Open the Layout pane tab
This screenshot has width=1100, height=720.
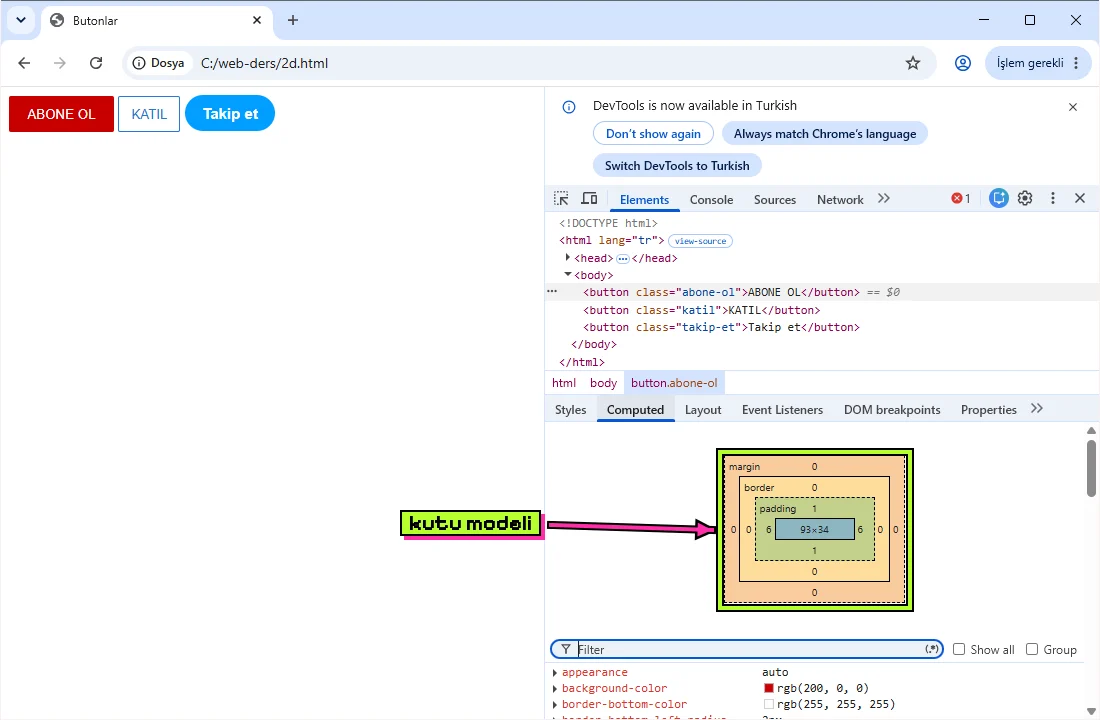[703, 409]
